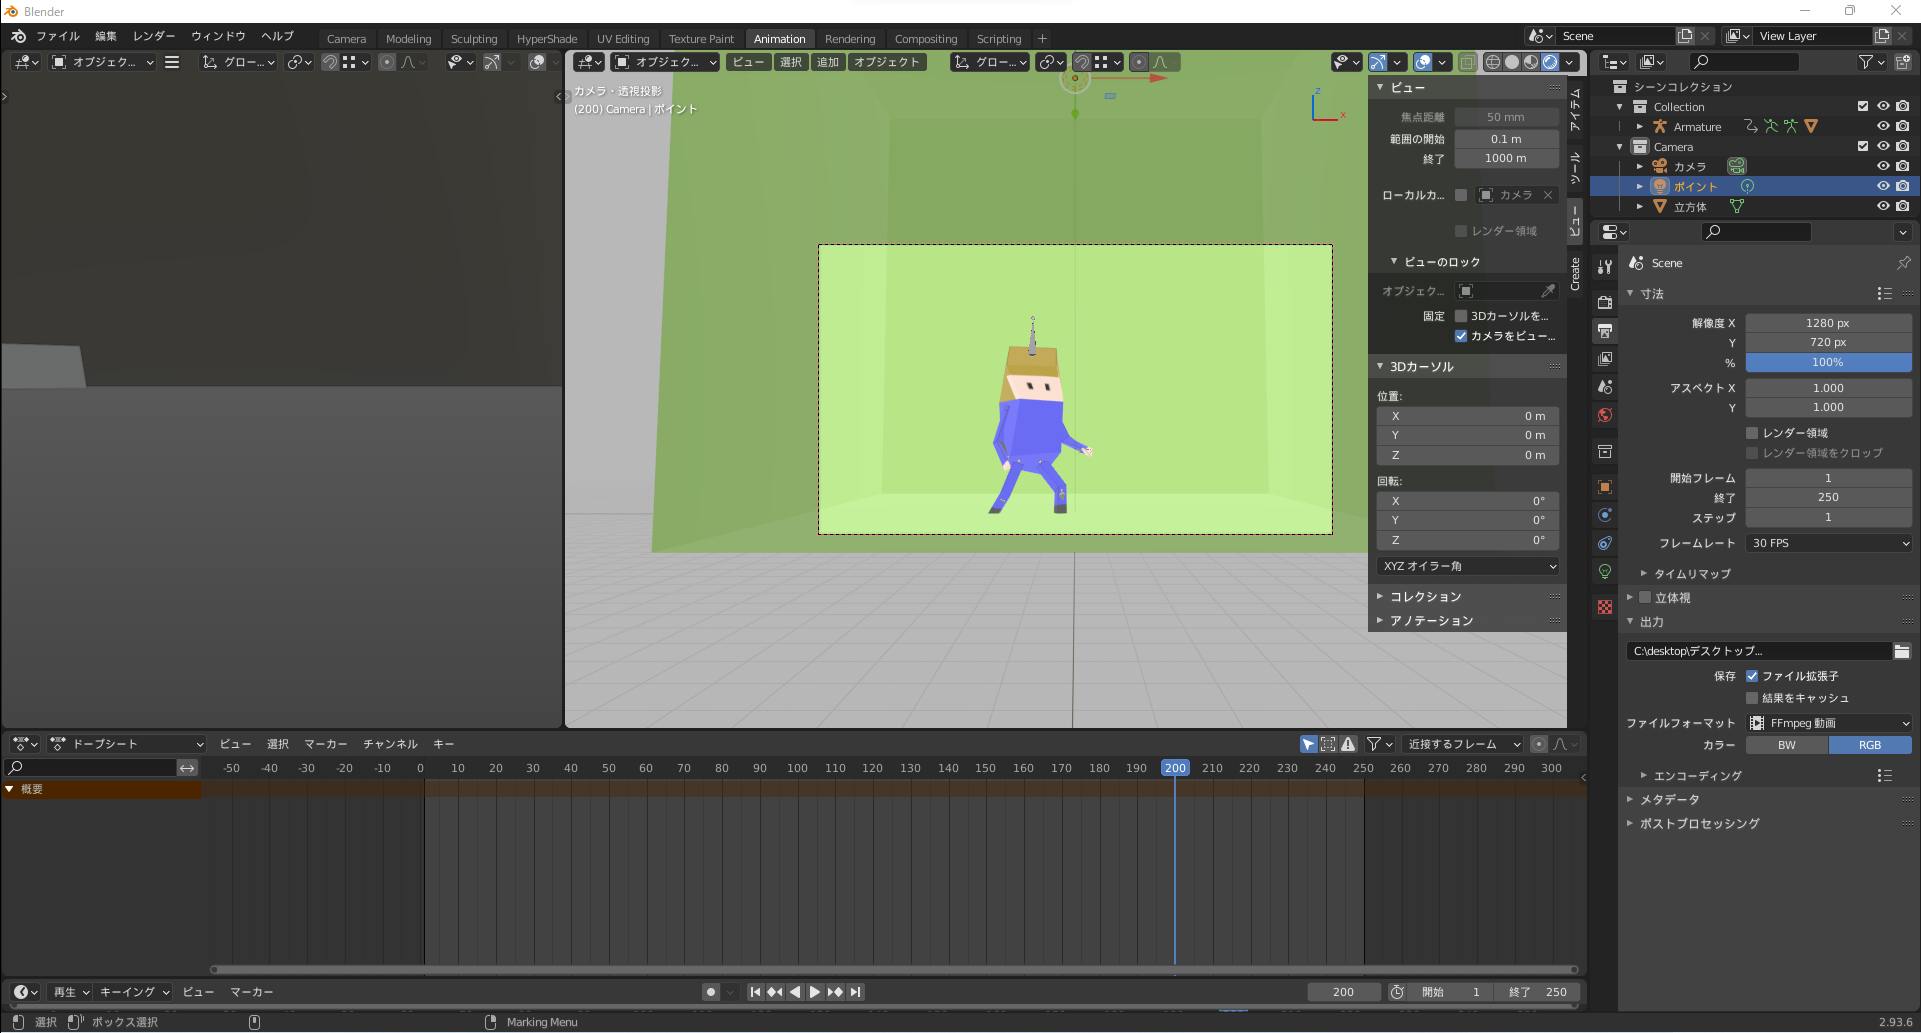
Task: Open the 近接するフレーム dropdown
Action: [1463, 744]
